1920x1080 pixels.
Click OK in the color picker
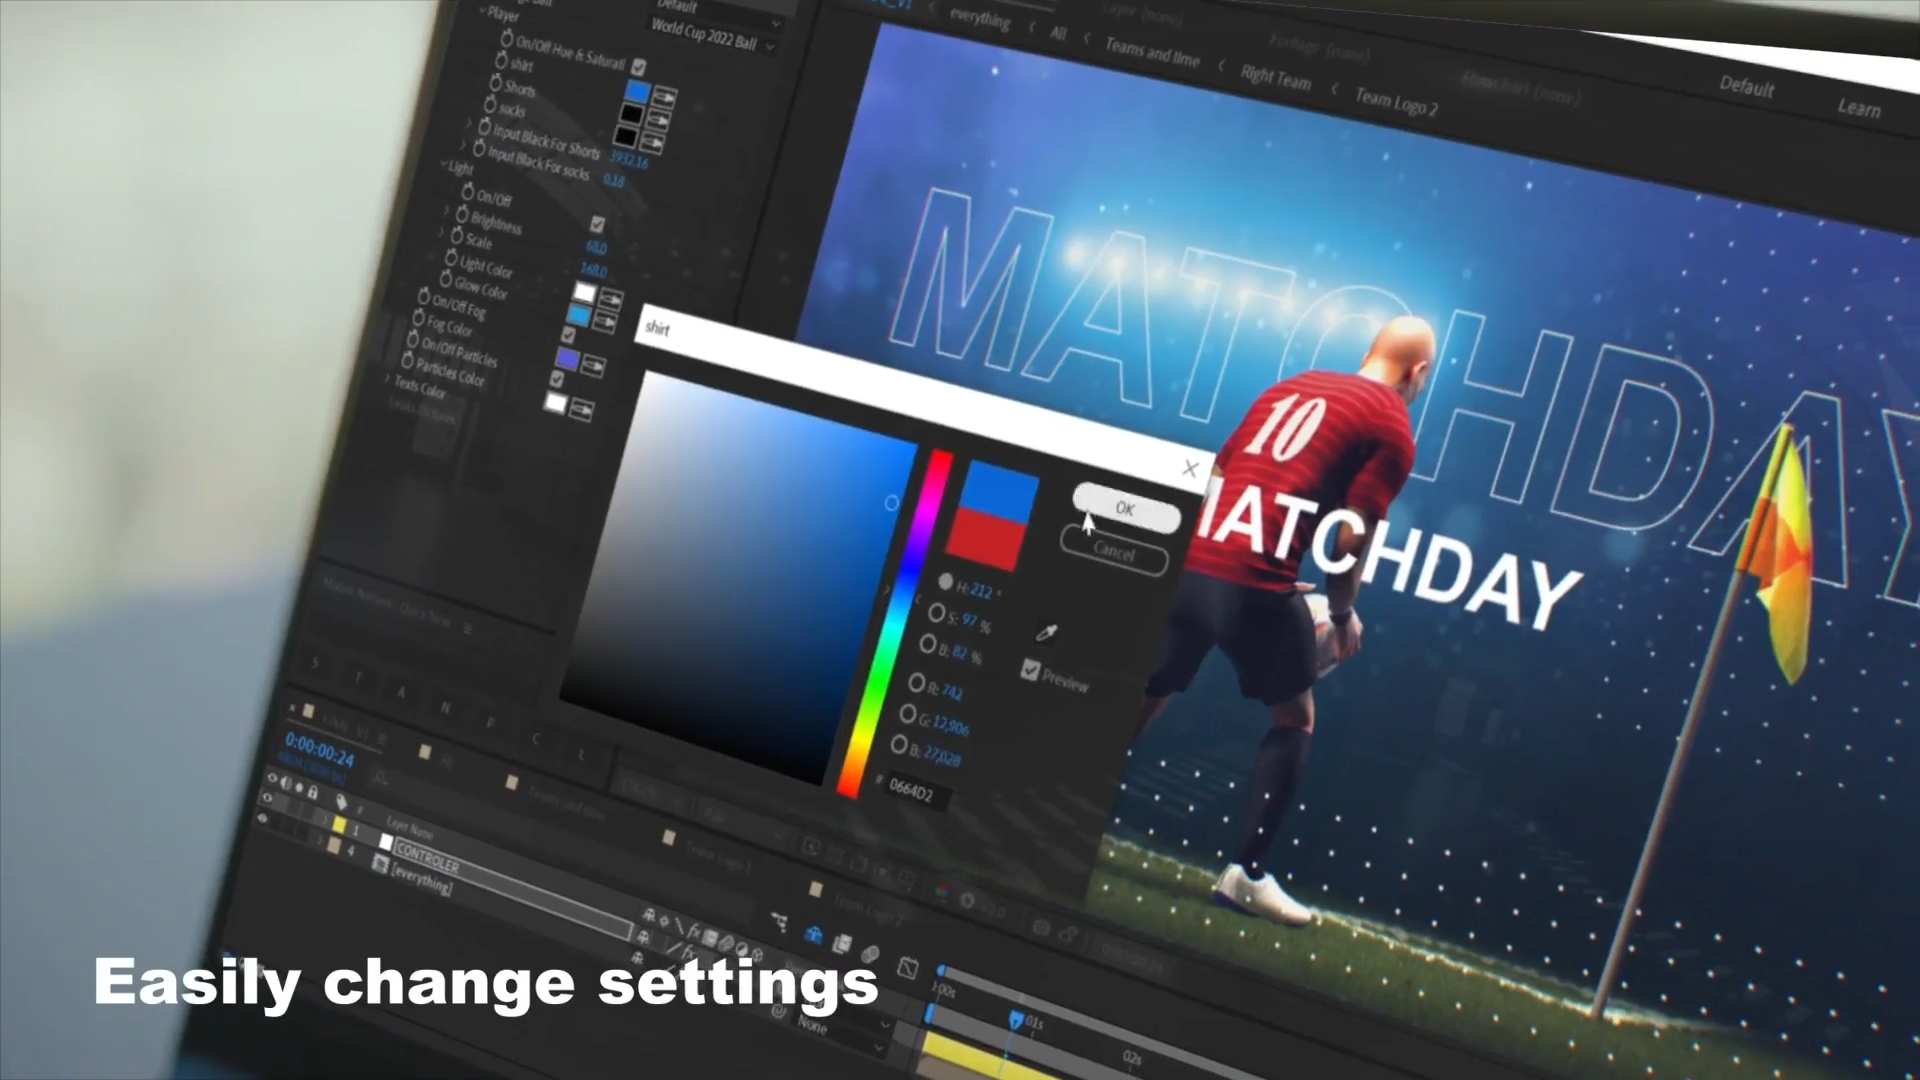[1125, 509]
